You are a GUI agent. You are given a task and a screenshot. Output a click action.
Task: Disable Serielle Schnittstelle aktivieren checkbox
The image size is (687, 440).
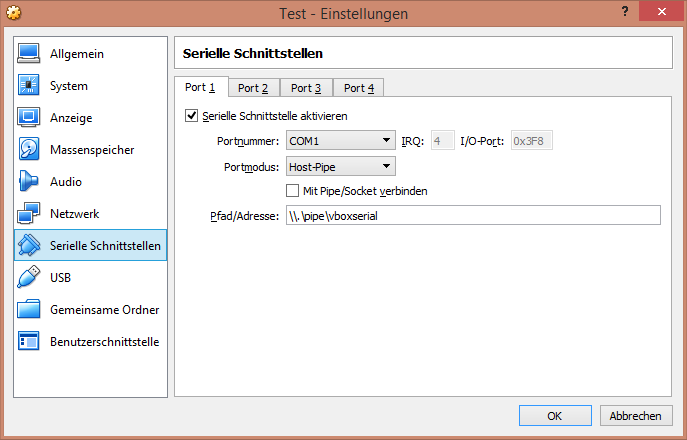pyautogui.click(x=192, y=116)
